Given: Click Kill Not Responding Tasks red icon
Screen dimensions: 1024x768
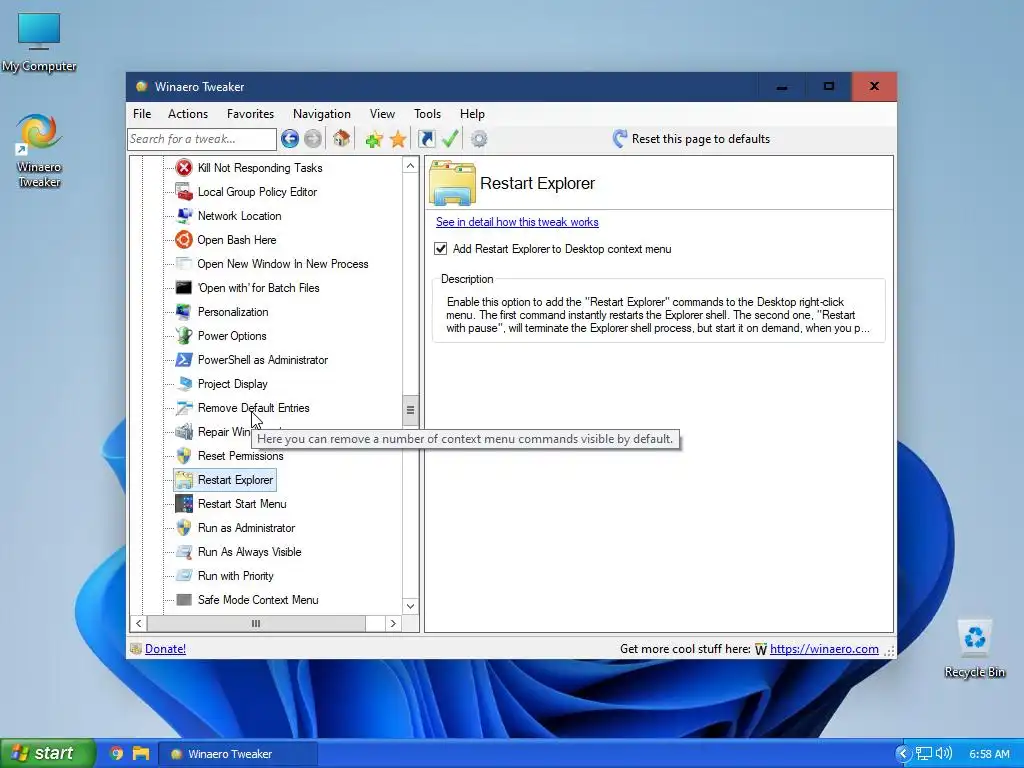Looking at the screenshot, I should pos(184,168).
